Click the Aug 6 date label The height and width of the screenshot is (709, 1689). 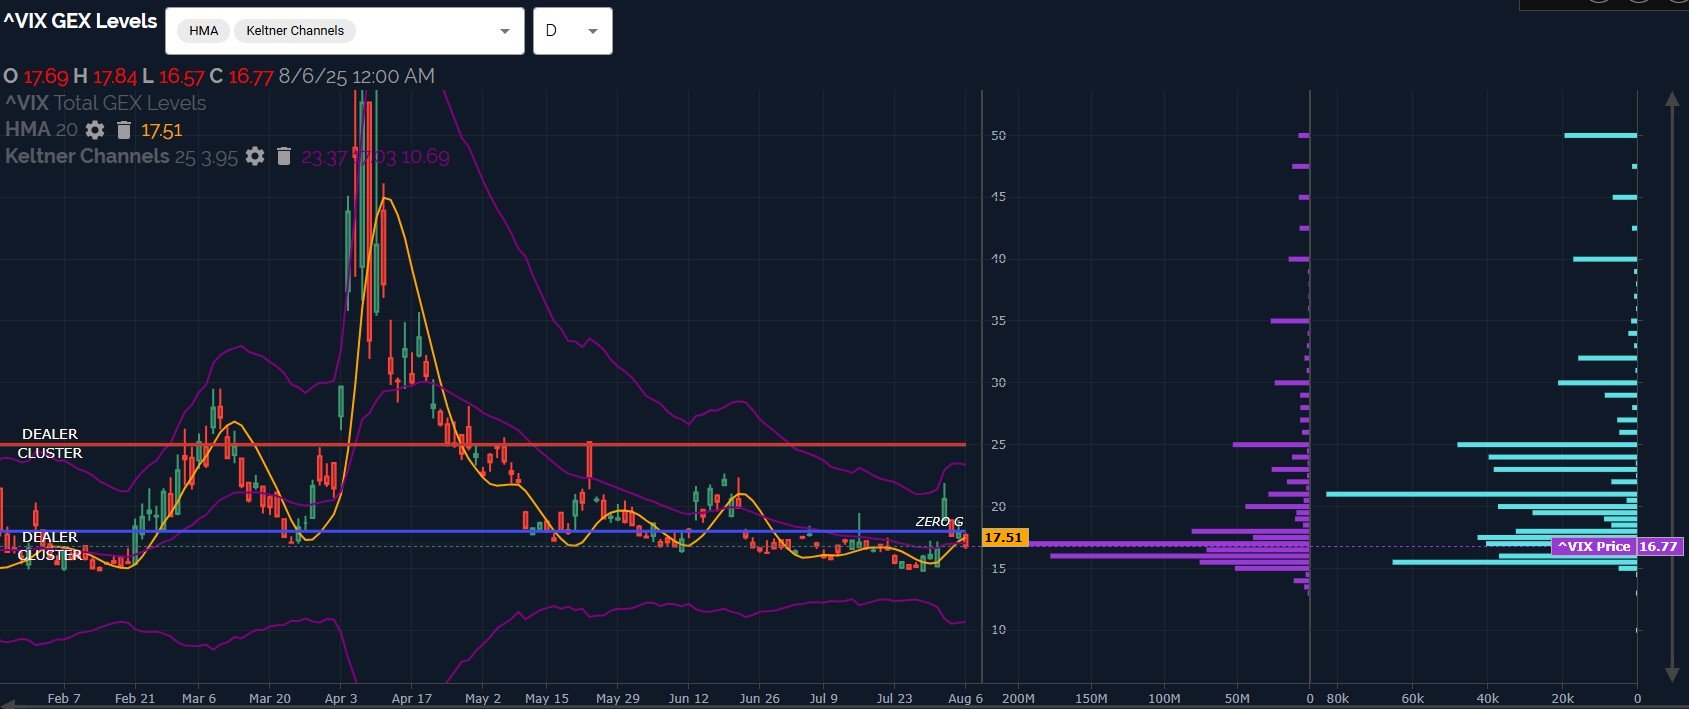[966, 698]
